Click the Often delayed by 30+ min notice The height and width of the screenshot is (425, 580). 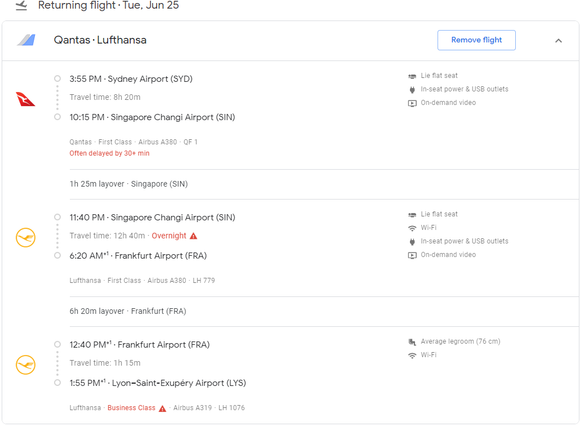109,153
